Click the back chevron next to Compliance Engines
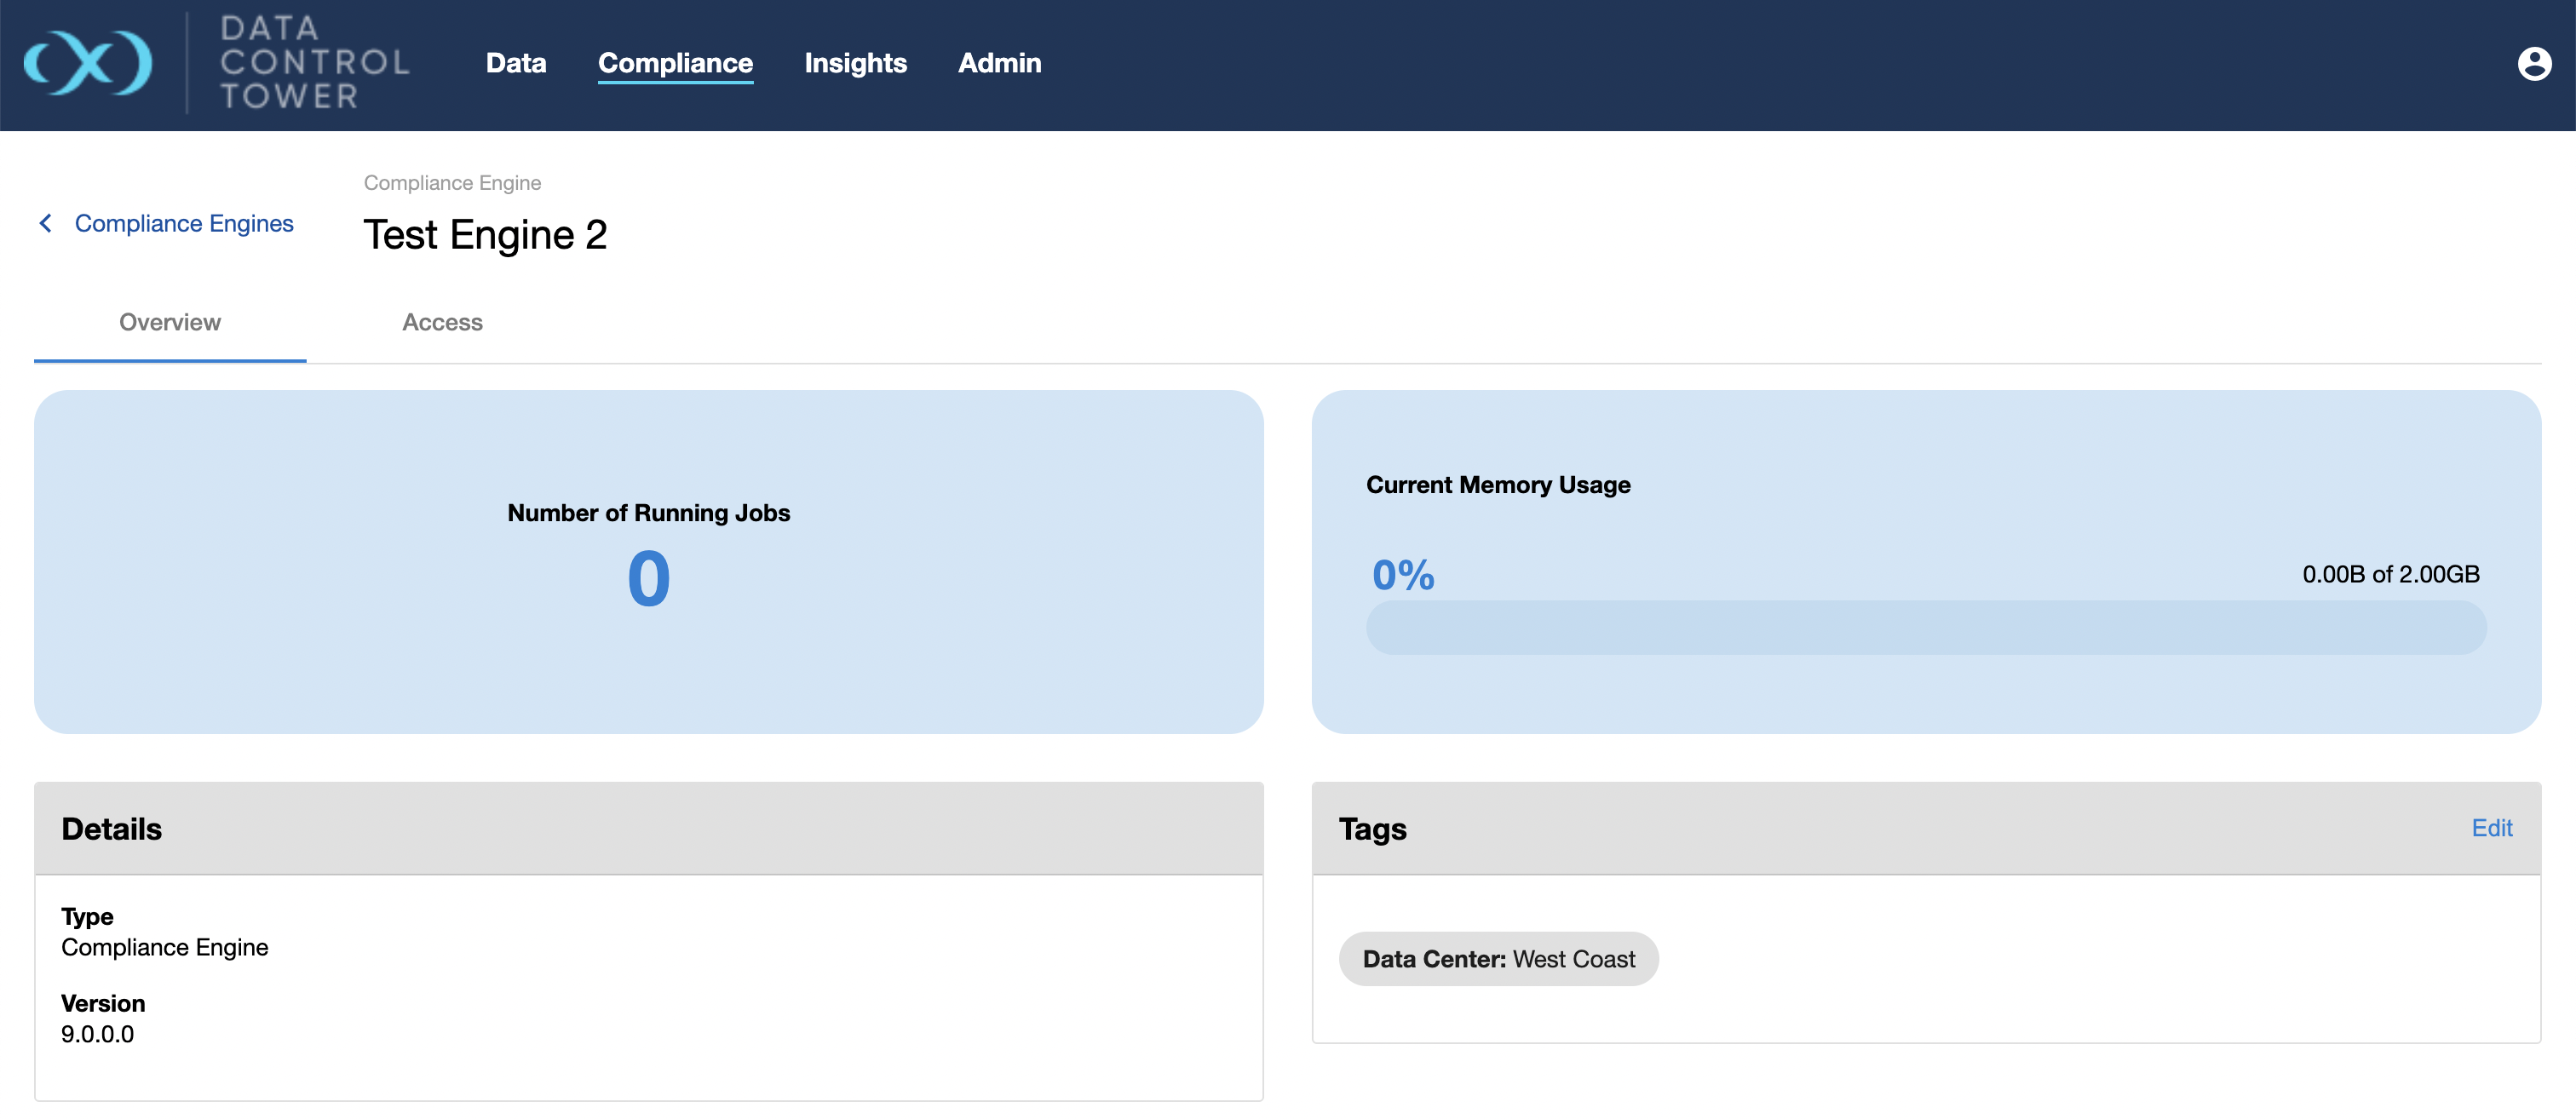The width and height of the screenshot is (2576, 1119). (x=45, y=223)
